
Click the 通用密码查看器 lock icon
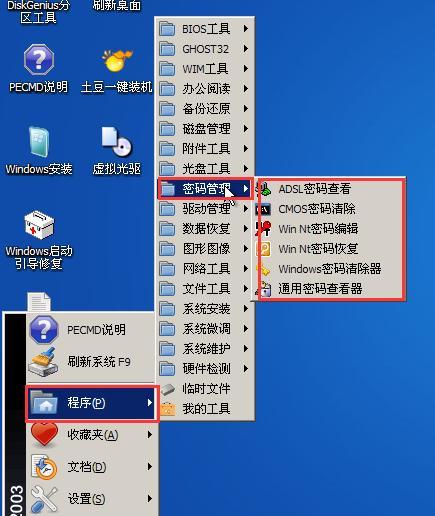pyautogui.click(x=263, y=289)
